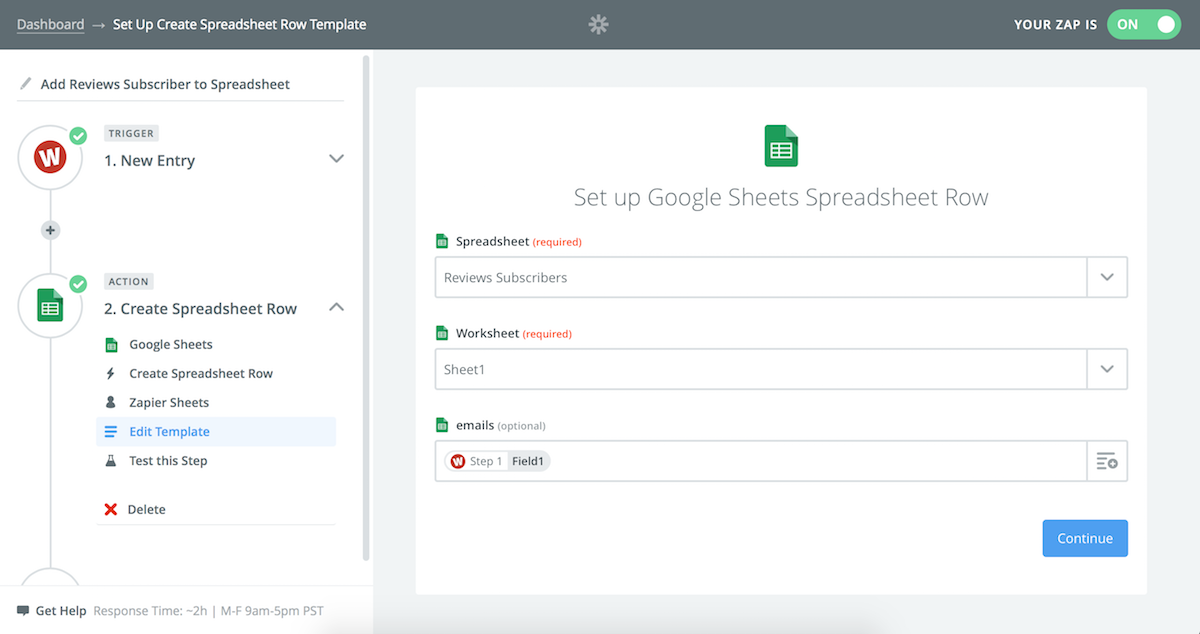Click the Google Sheets icon beside Google Sheets submenu
The width and height of the screenshot is (1200, 634).
[111, 344]
